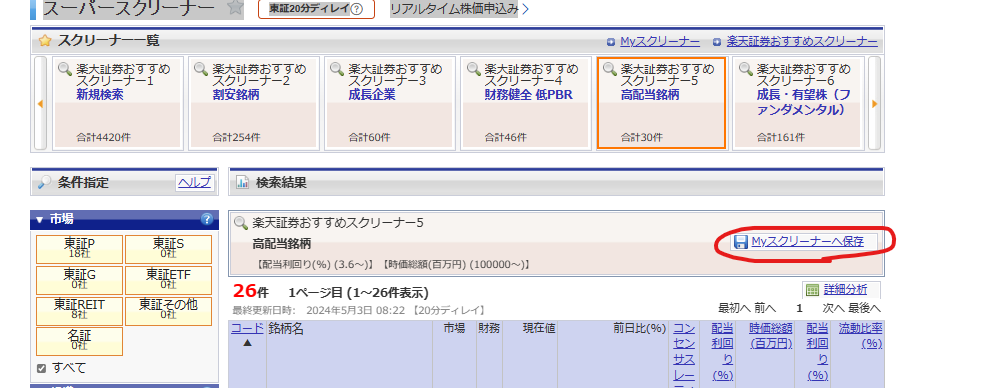The width and height of the screenshot is (1006, 388).
Task: Click the 条件指定 magnifier icon
Action: 44,183
